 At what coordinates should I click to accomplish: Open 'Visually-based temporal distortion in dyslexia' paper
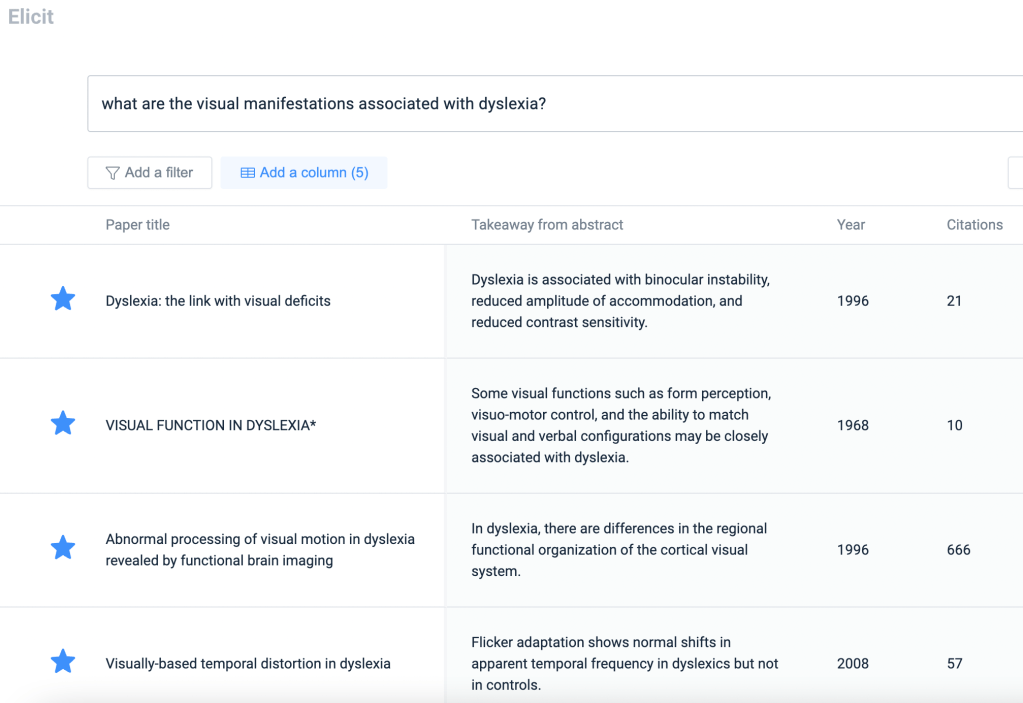click(x=248, y=664)
